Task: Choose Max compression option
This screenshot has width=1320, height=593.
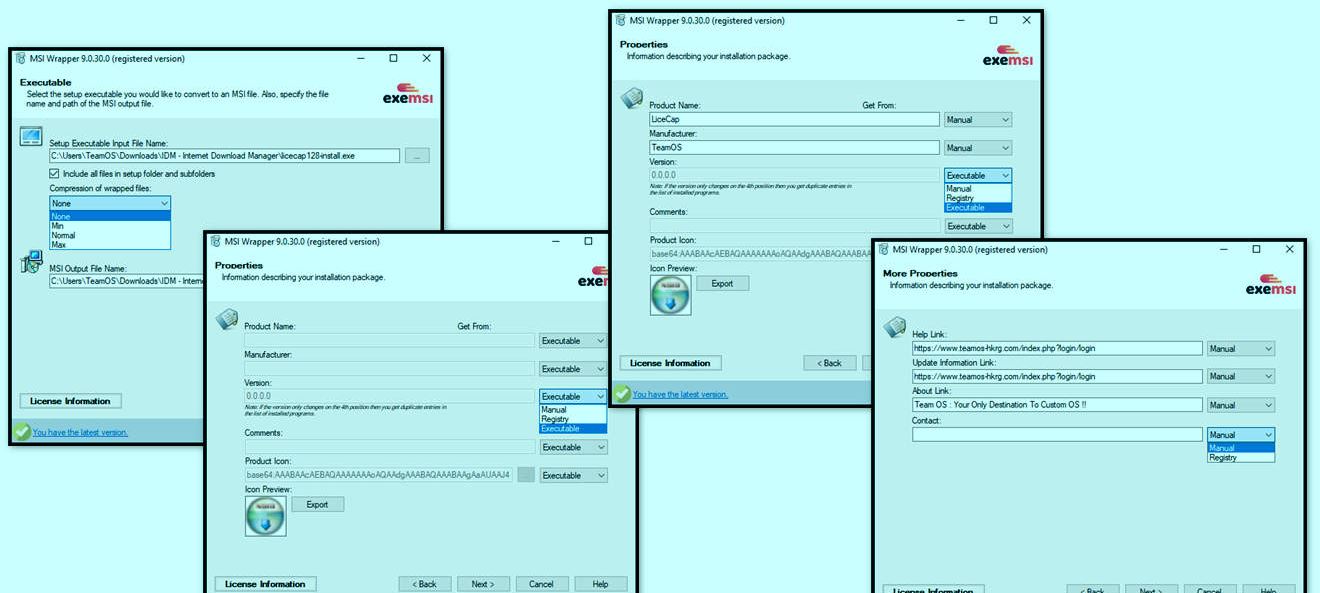Action: (110, 244)
